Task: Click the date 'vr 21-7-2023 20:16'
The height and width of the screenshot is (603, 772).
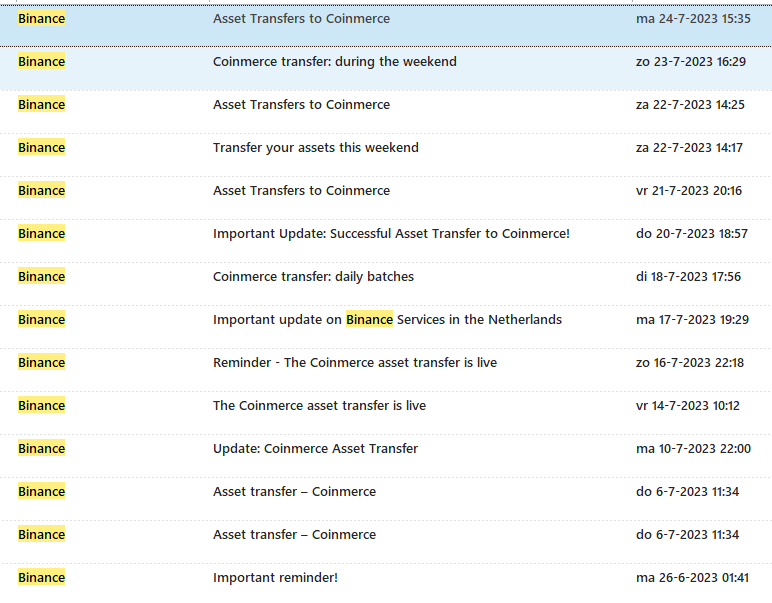Action: coord(689,190)
